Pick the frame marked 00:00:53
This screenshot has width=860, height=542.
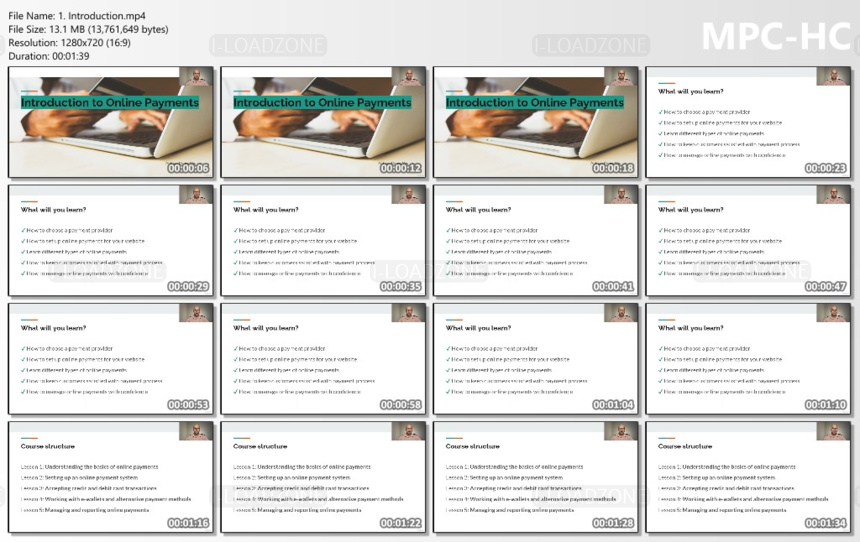point(111,359)
